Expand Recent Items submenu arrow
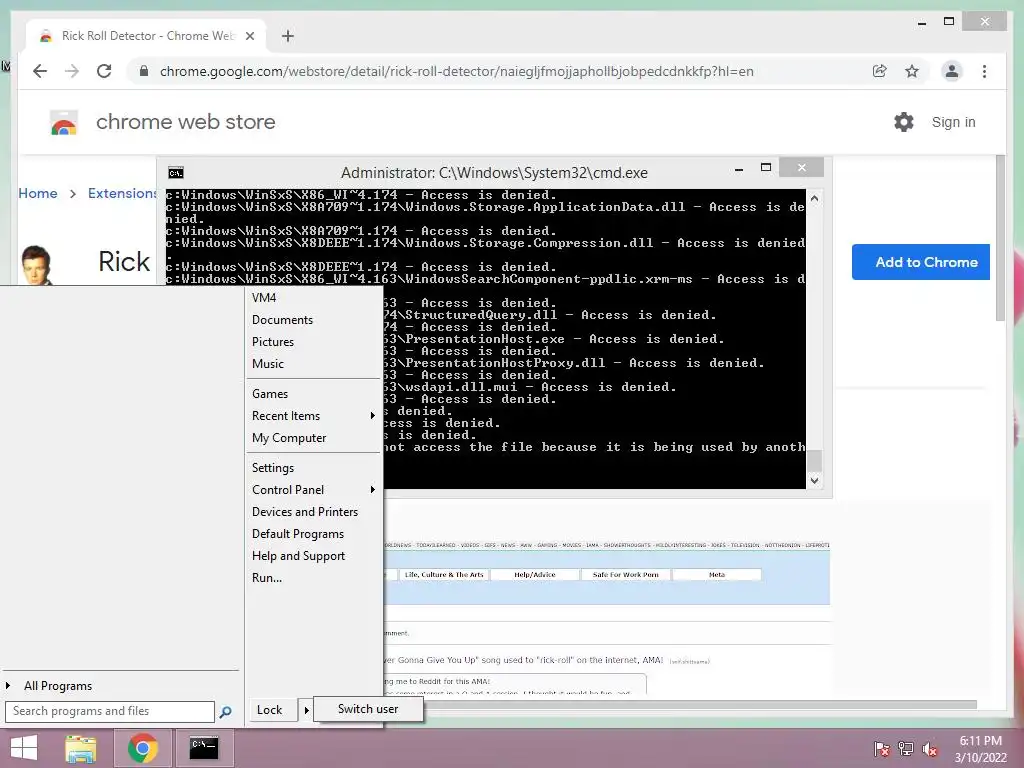The image size is (1024, 768). [x=372, y=416]
